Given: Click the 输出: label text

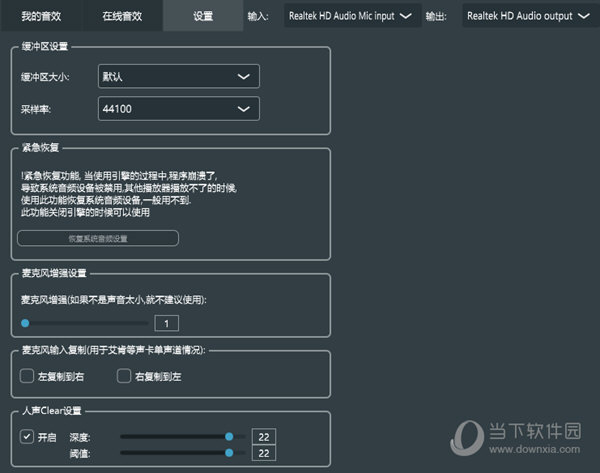Looking at the screenshot, I should pyautogui.click(x=436, y=16).
